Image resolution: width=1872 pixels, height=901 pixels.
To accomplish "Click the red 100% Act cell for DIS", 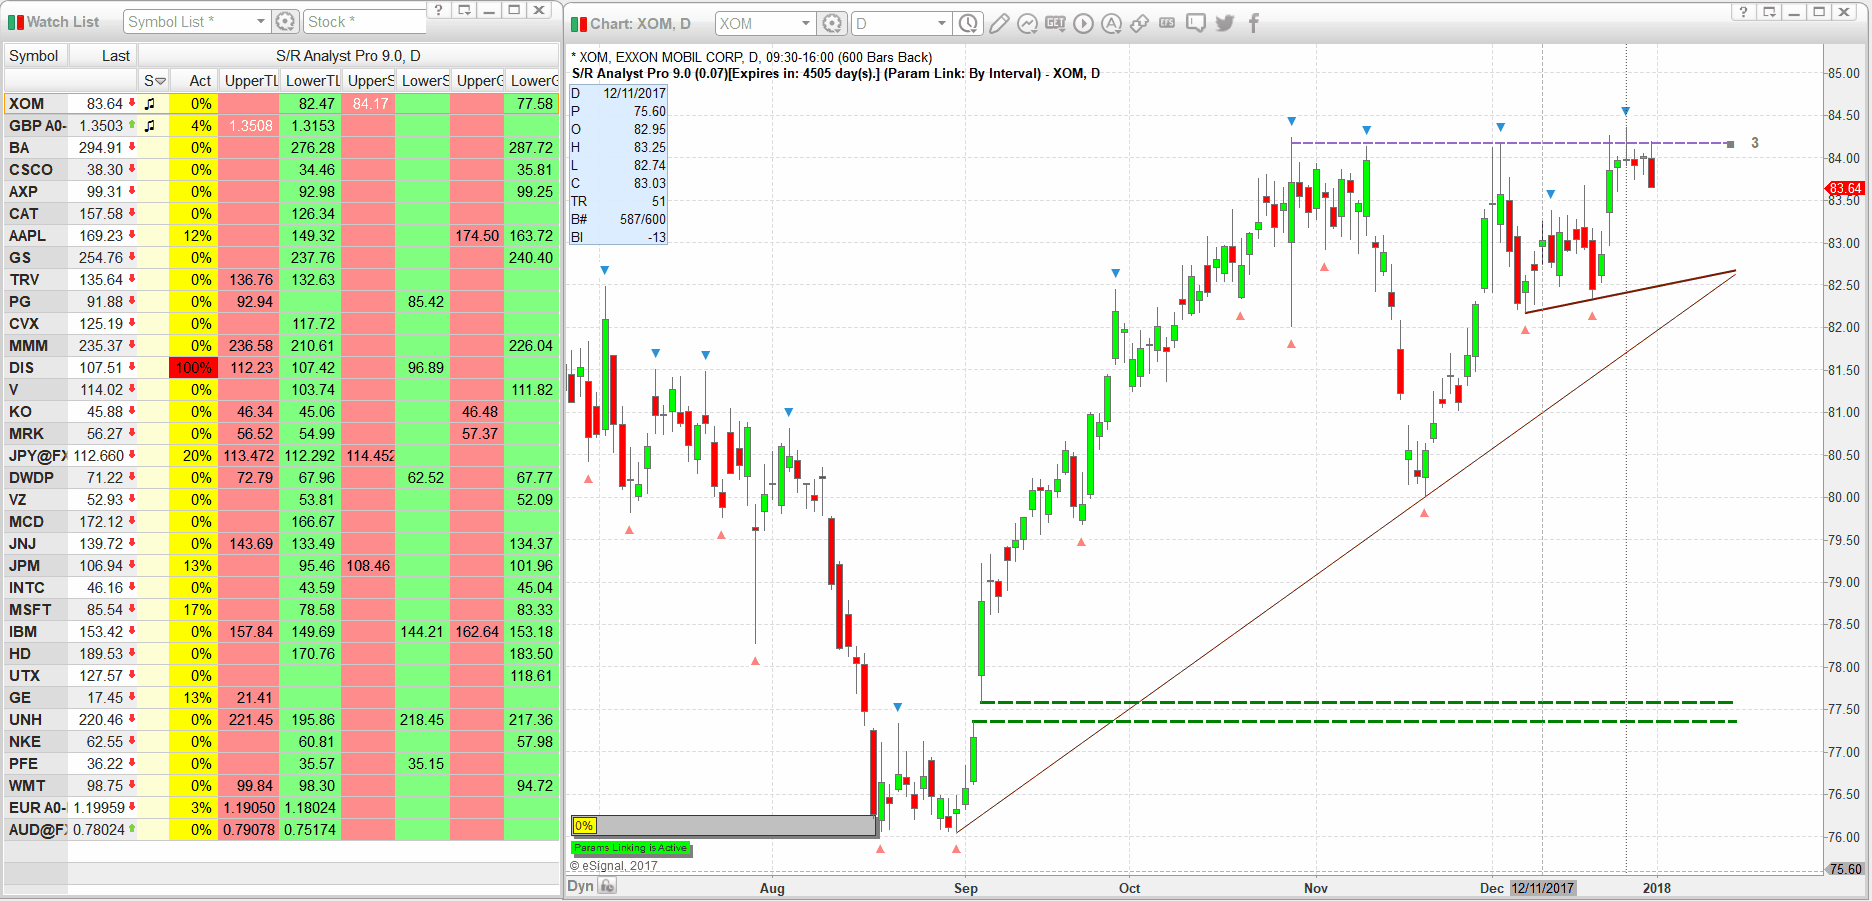I will click(x=194, y=368).
